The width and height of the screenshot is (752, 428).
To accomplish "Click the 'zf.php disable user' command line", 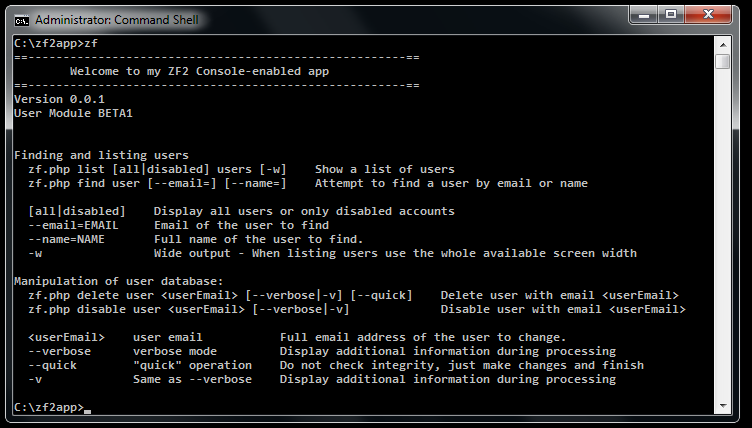I will 188,309.
